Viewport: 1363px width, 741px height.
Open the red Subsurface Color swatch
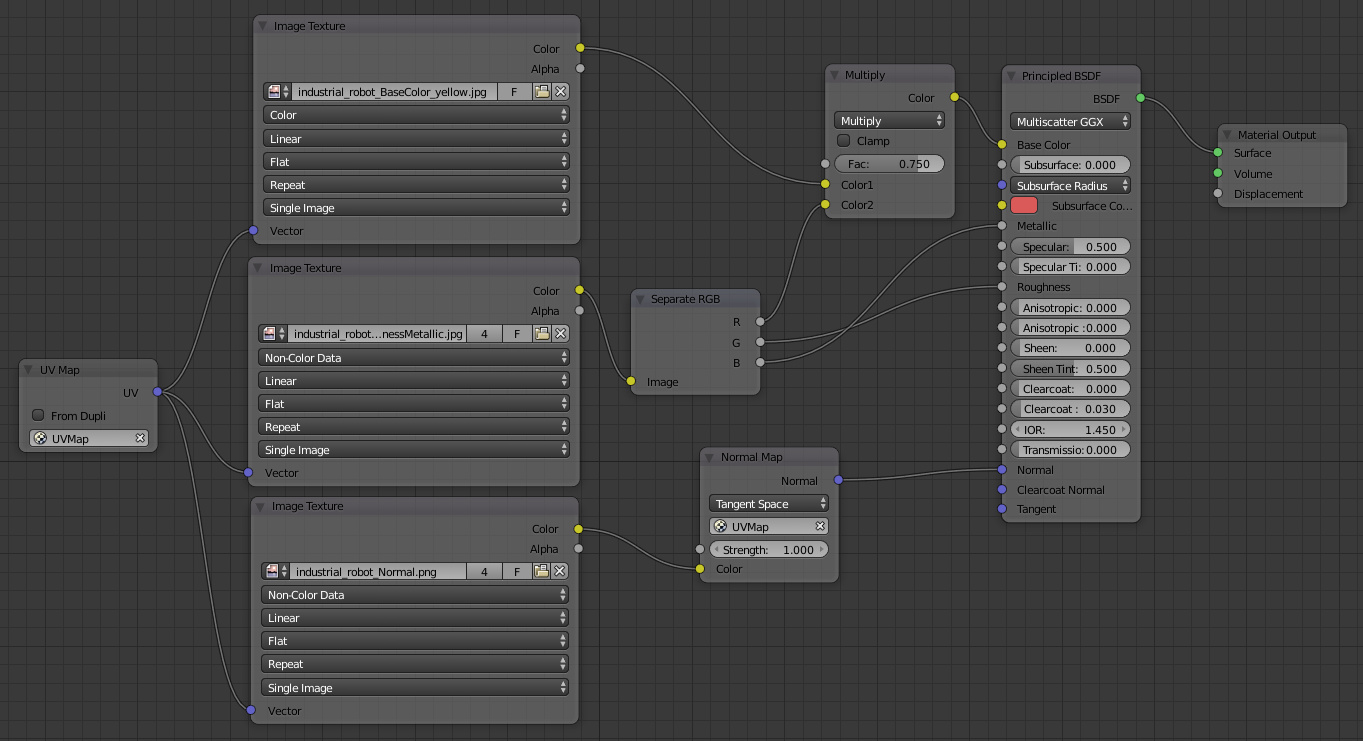tap(1024, 205)
